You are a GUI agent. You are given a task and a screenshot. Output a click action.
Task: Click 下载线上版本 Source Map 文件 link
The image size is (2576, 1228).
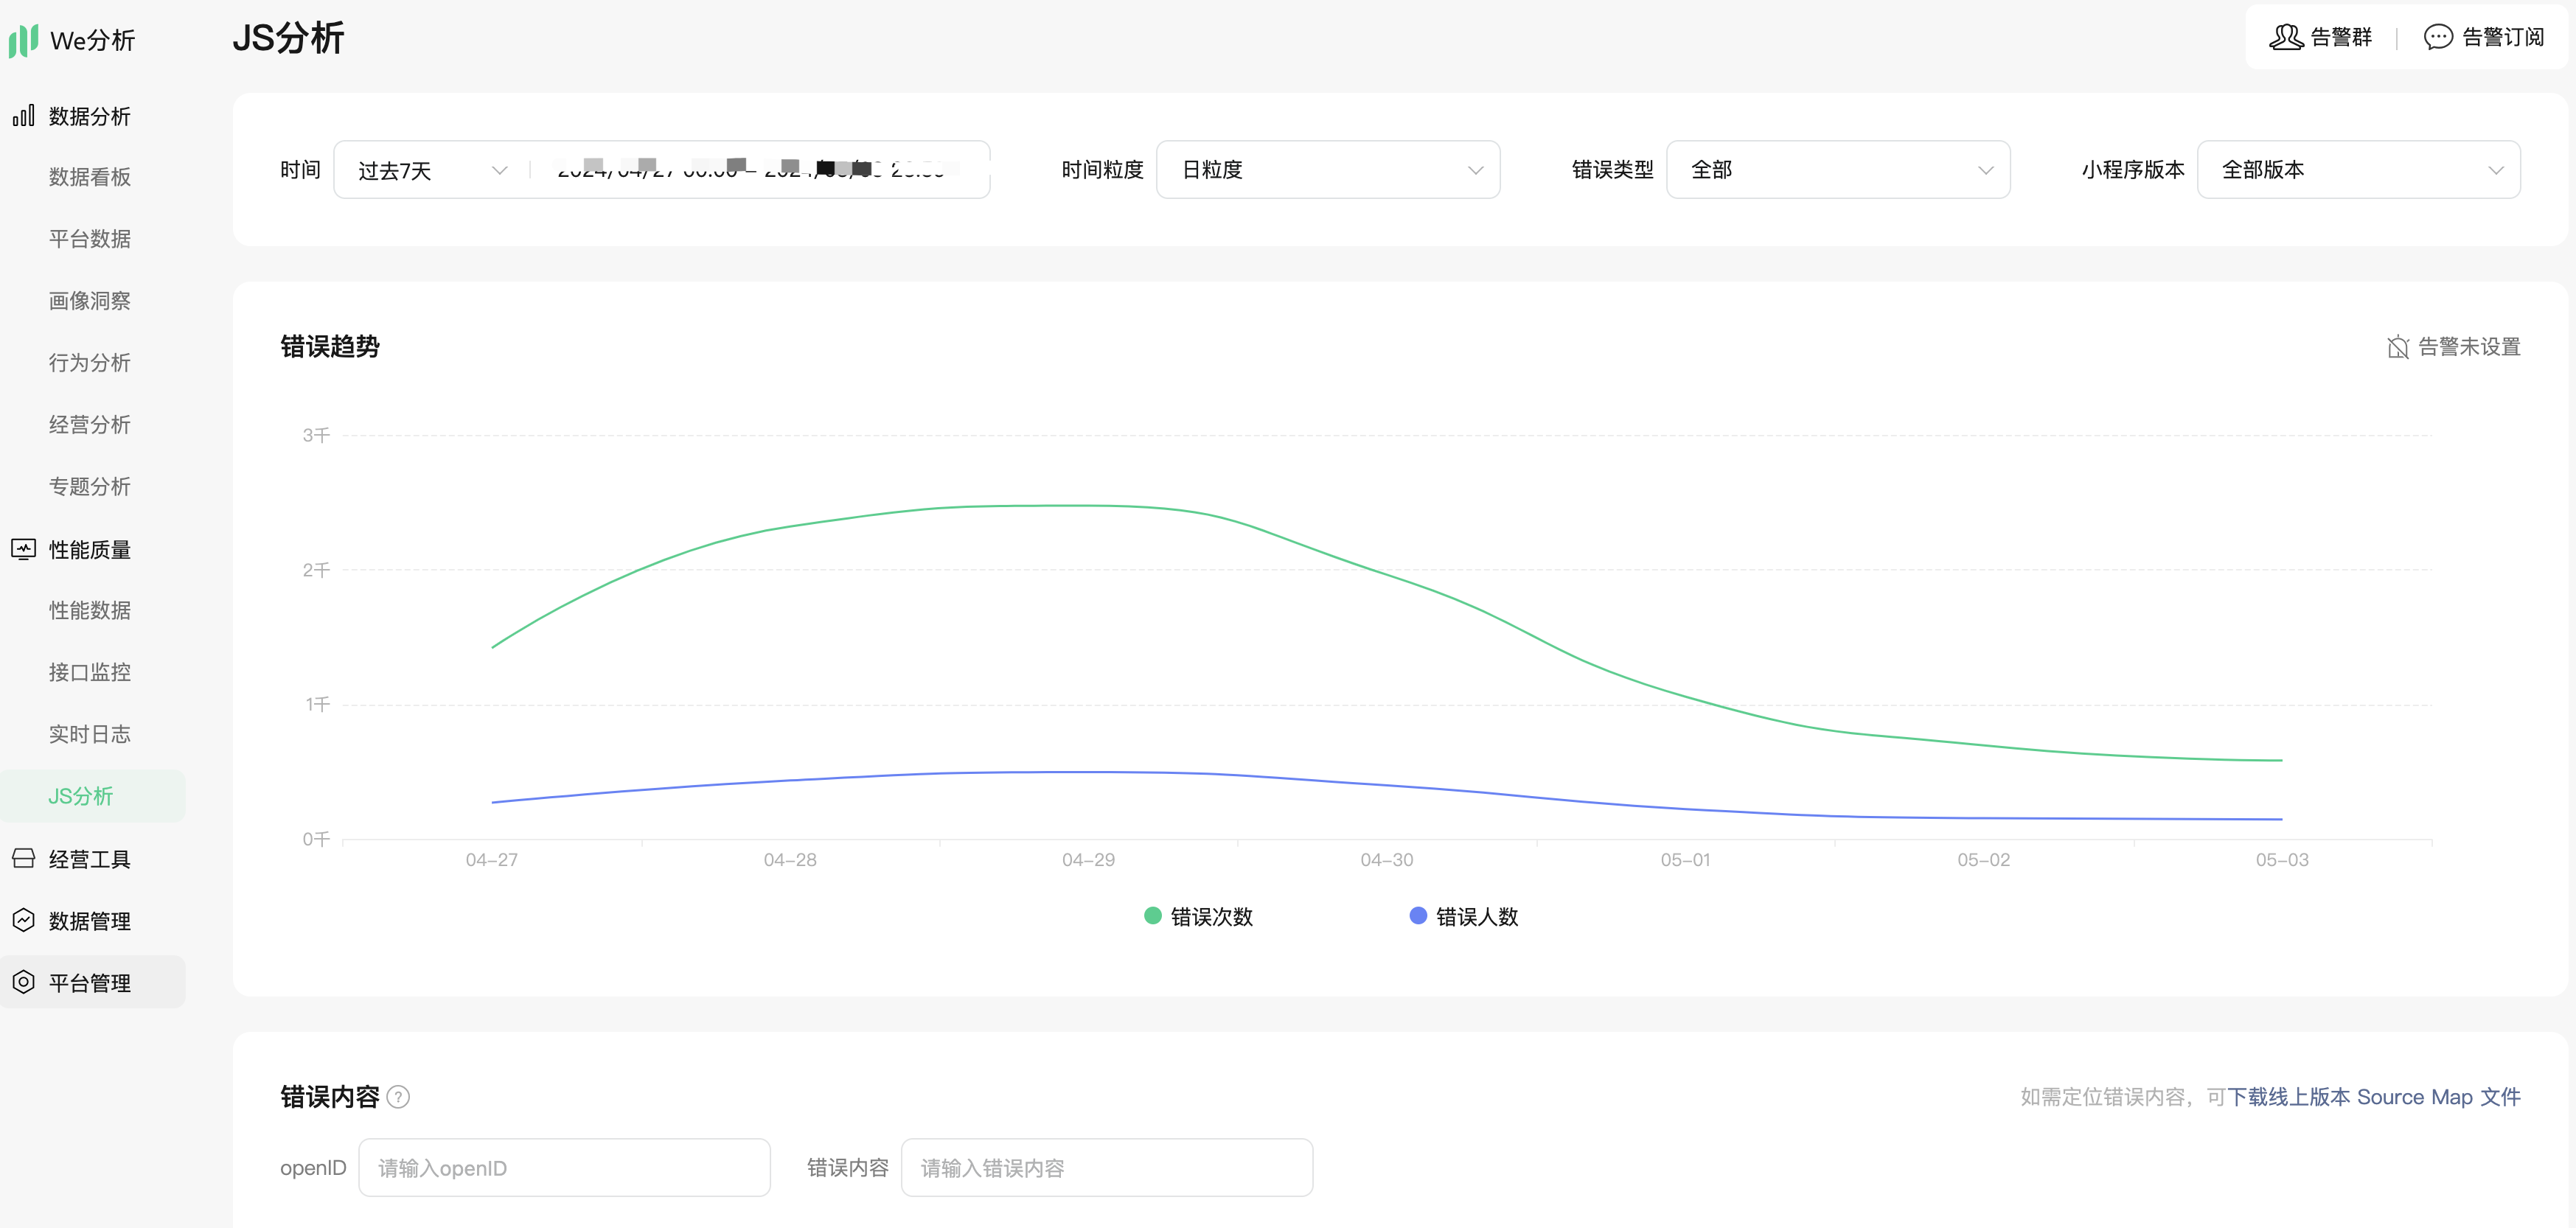point(2373,1097)
